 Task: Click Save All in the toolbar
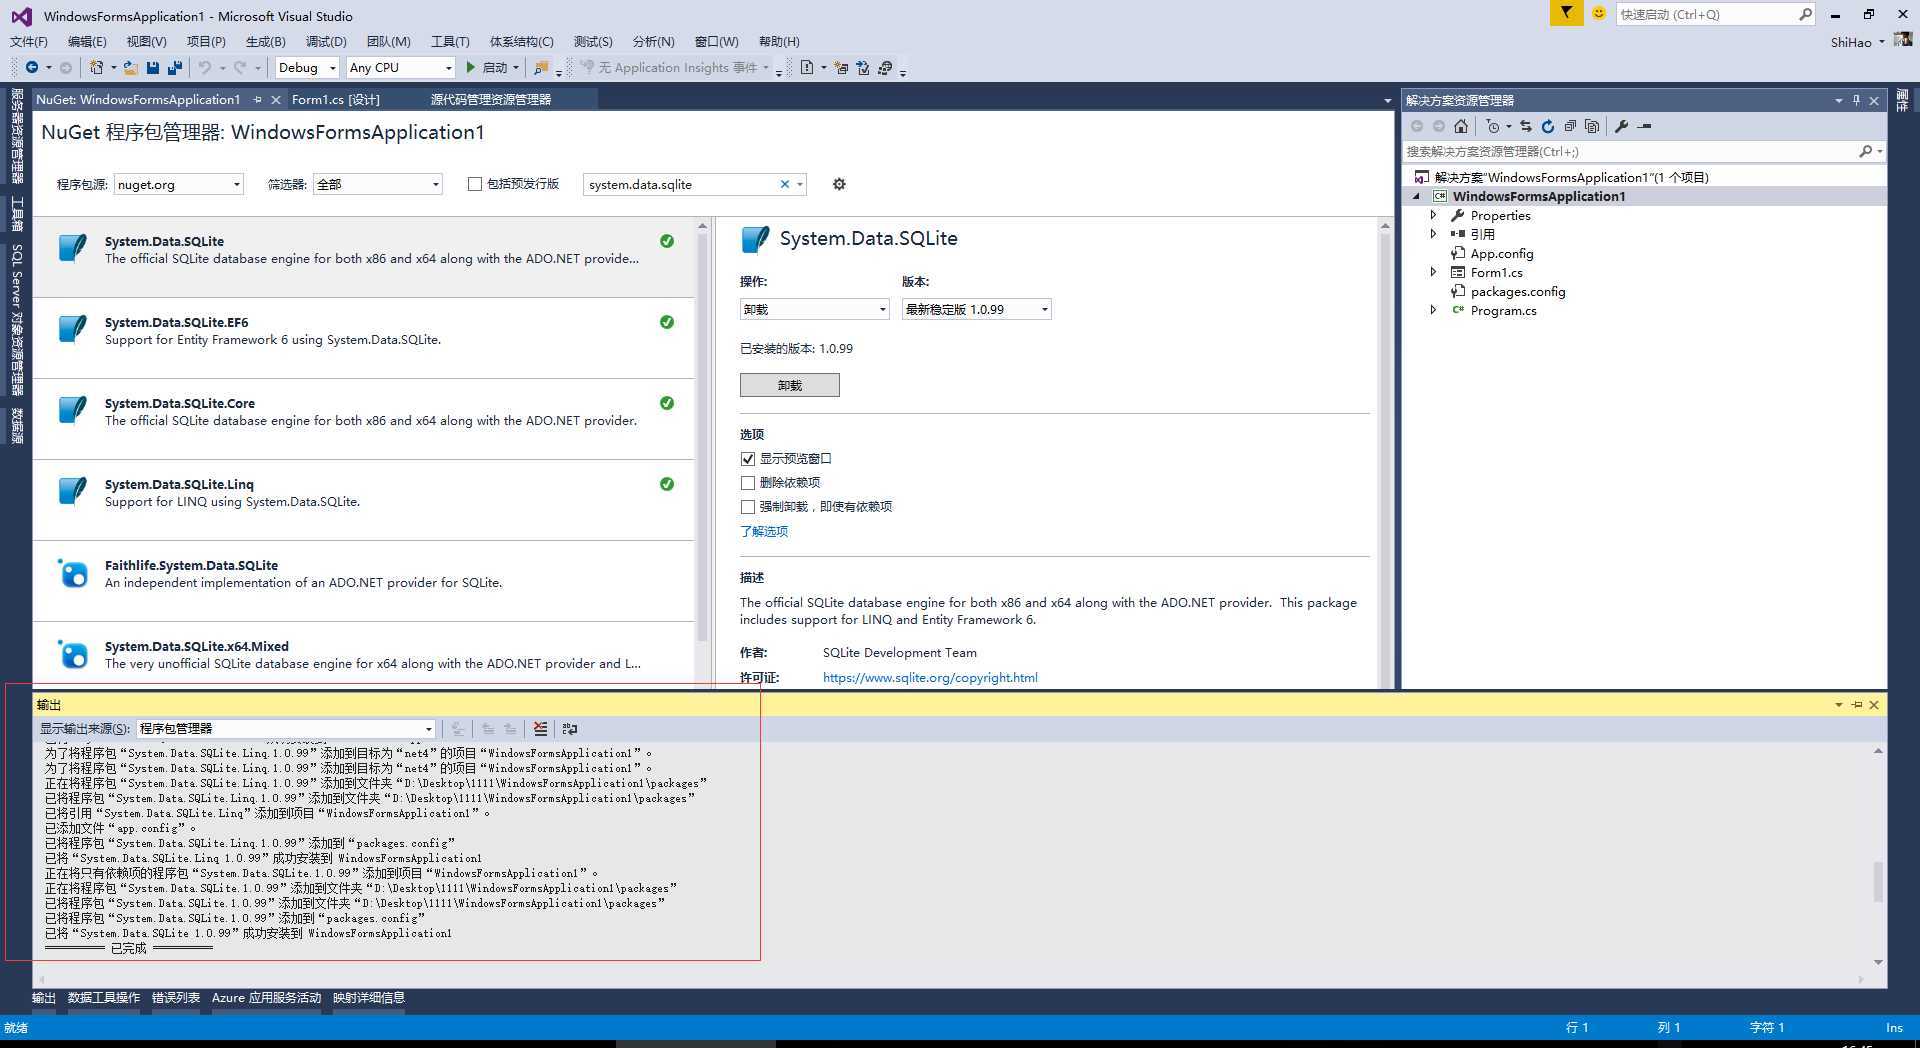click(x=175, y=68)
